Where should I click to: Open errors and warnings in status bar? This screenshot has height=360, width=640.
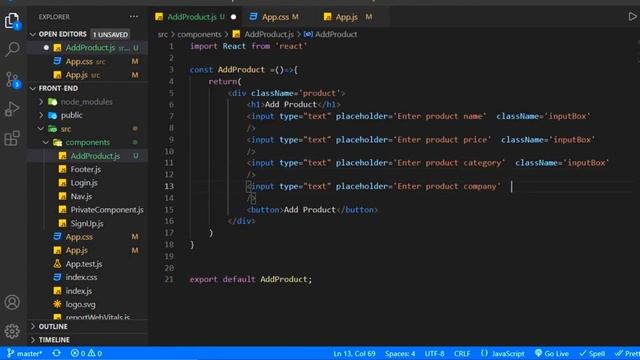[x=86, y=353]
